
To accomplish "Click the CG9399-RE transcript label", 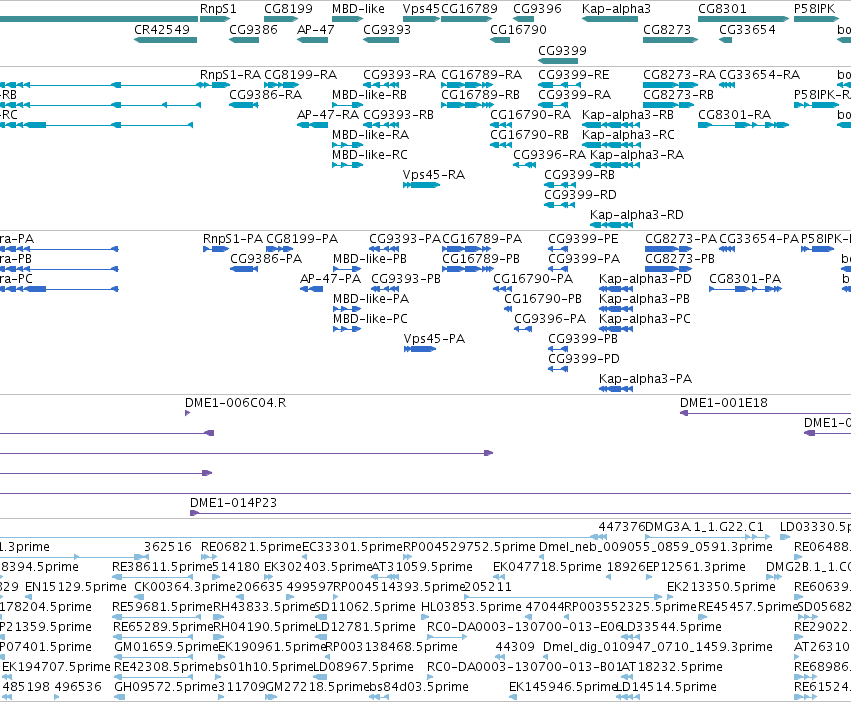I will click(x=574, y=74).
